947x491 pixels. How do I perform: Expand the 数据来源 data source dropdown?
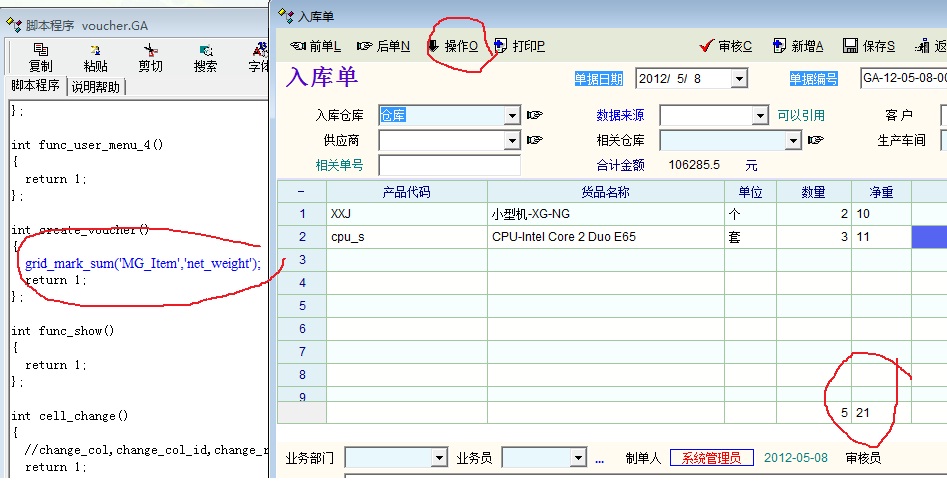tap(759, 116)
